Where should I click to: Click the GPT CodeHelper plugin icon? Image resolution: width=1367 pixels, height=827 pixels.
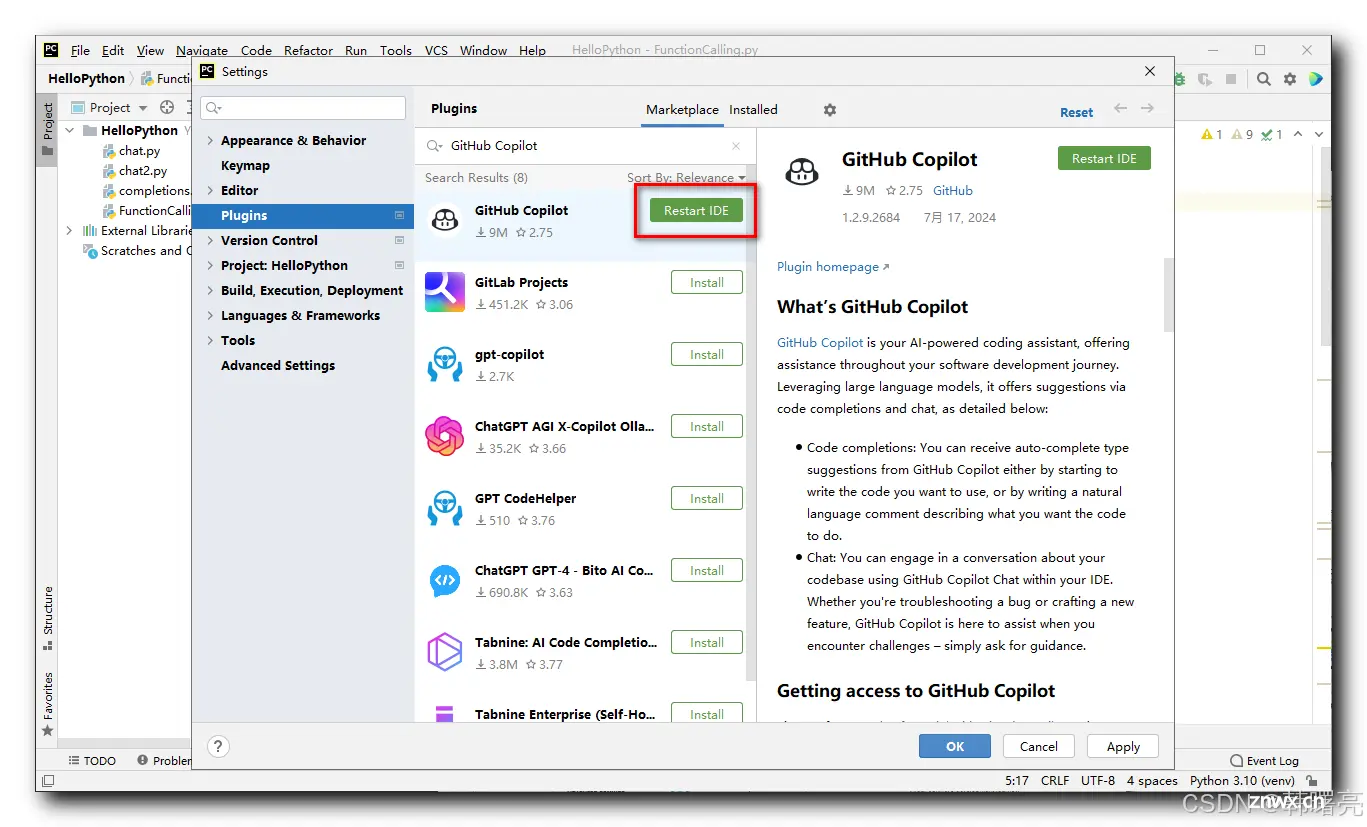[x=444, y=508]
